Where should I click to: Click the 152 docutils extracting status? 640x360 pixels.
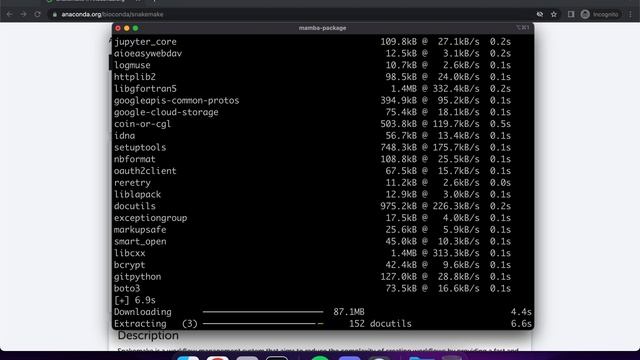380,324
